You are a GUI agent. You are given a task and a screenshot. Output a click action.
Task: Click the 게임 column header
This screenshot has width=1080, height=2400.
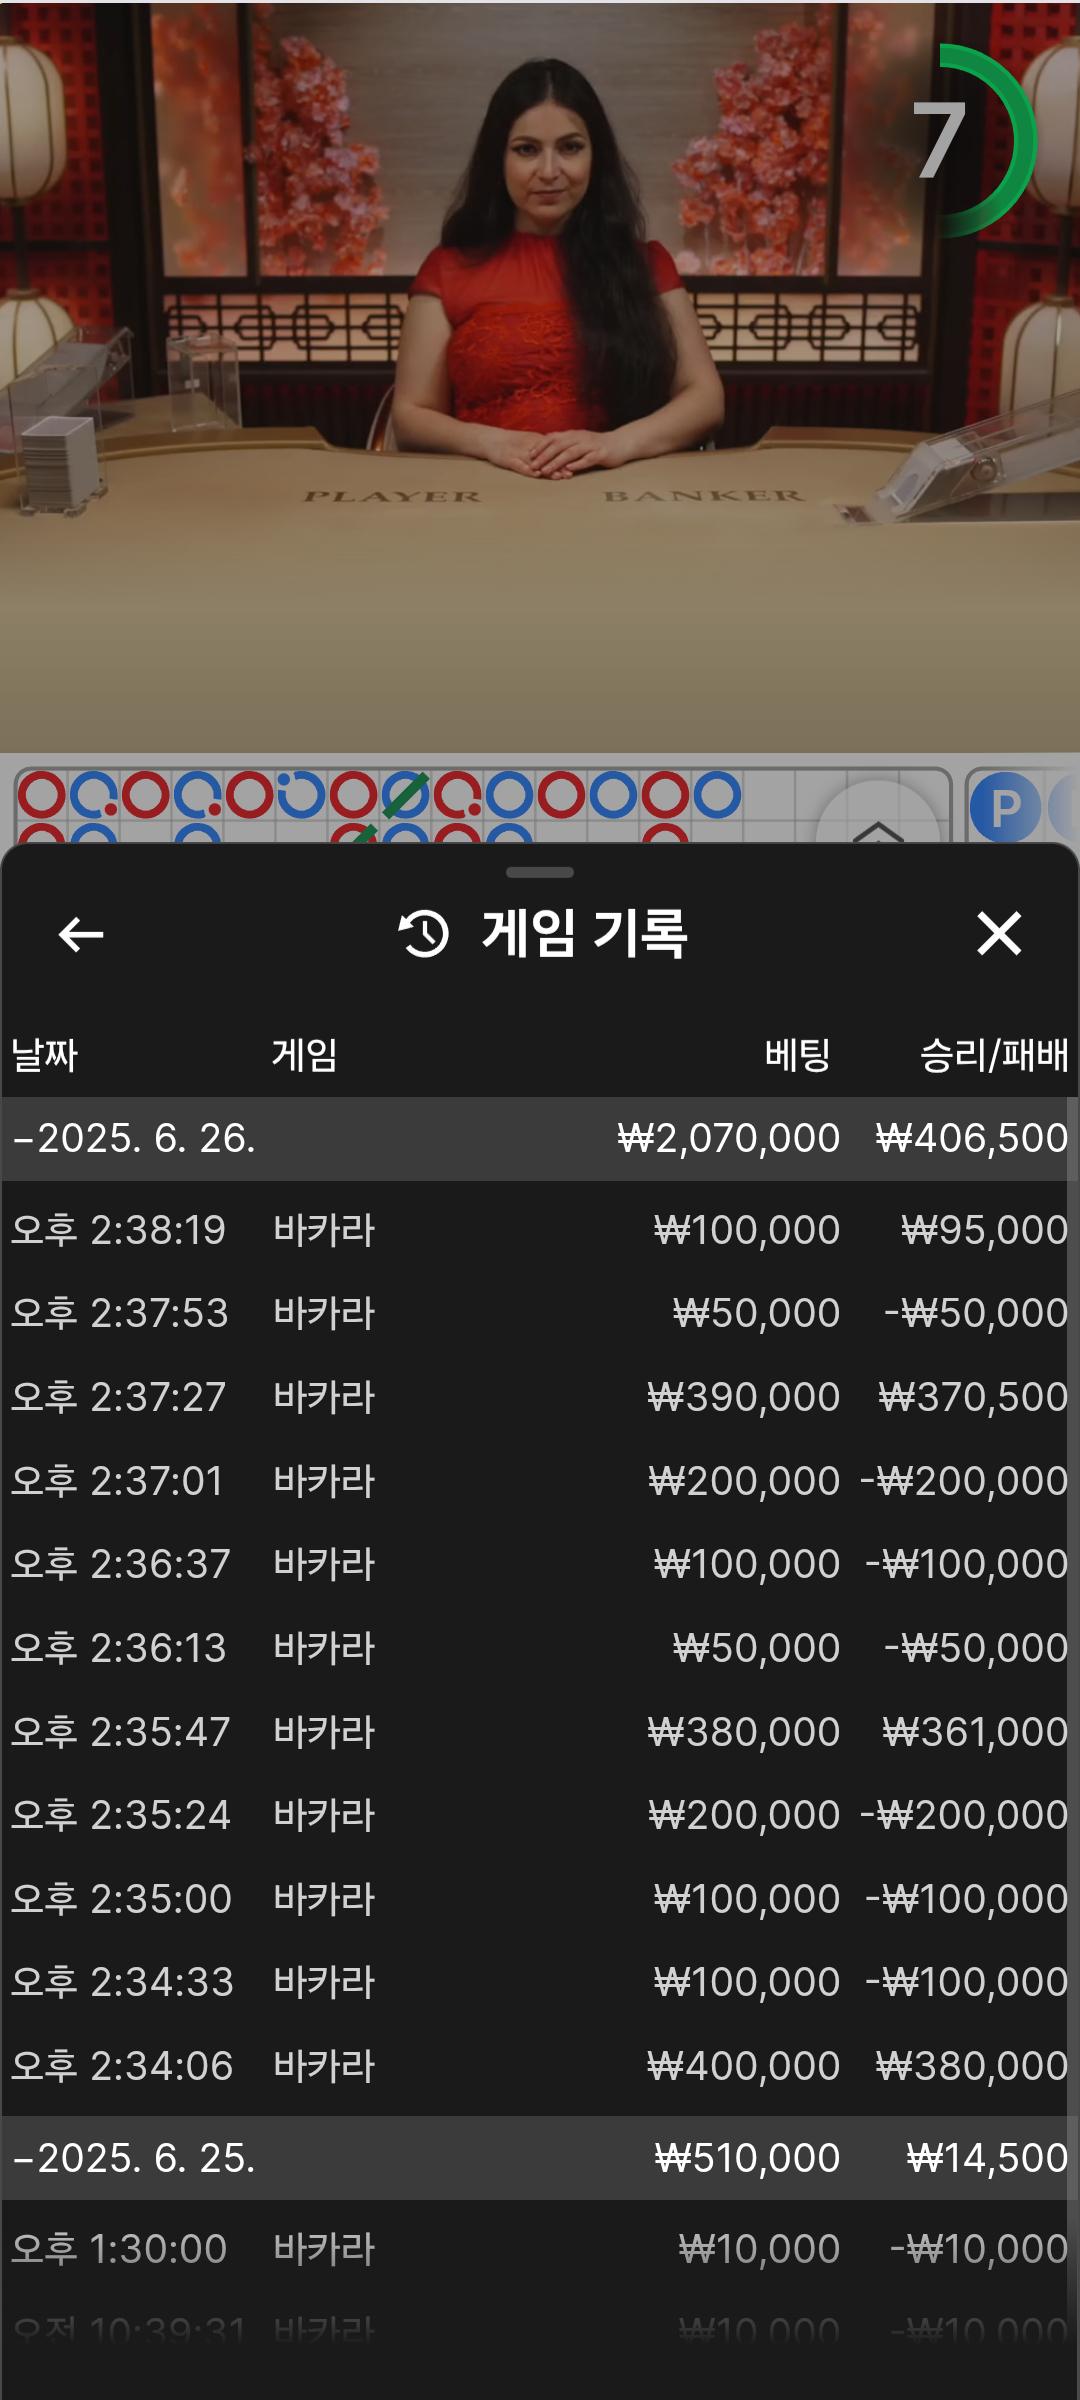[304, 1055]
